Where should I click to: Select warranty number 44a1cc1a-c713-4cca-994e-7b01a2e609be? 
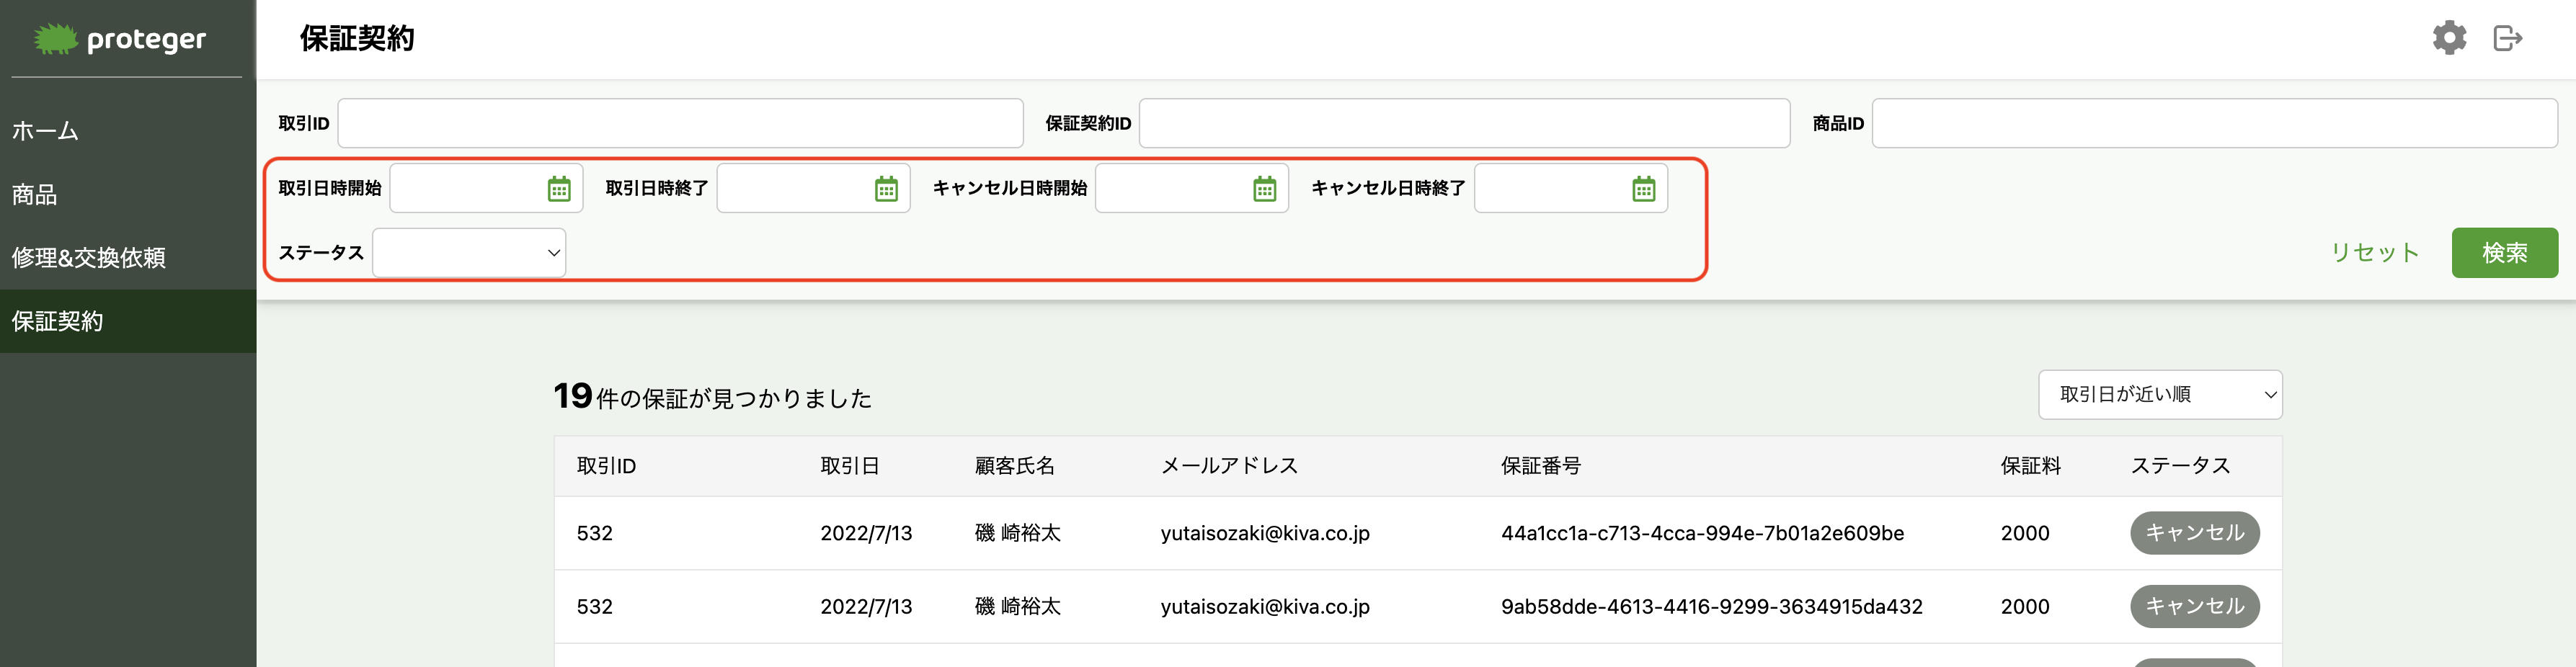click(1702, 533)
